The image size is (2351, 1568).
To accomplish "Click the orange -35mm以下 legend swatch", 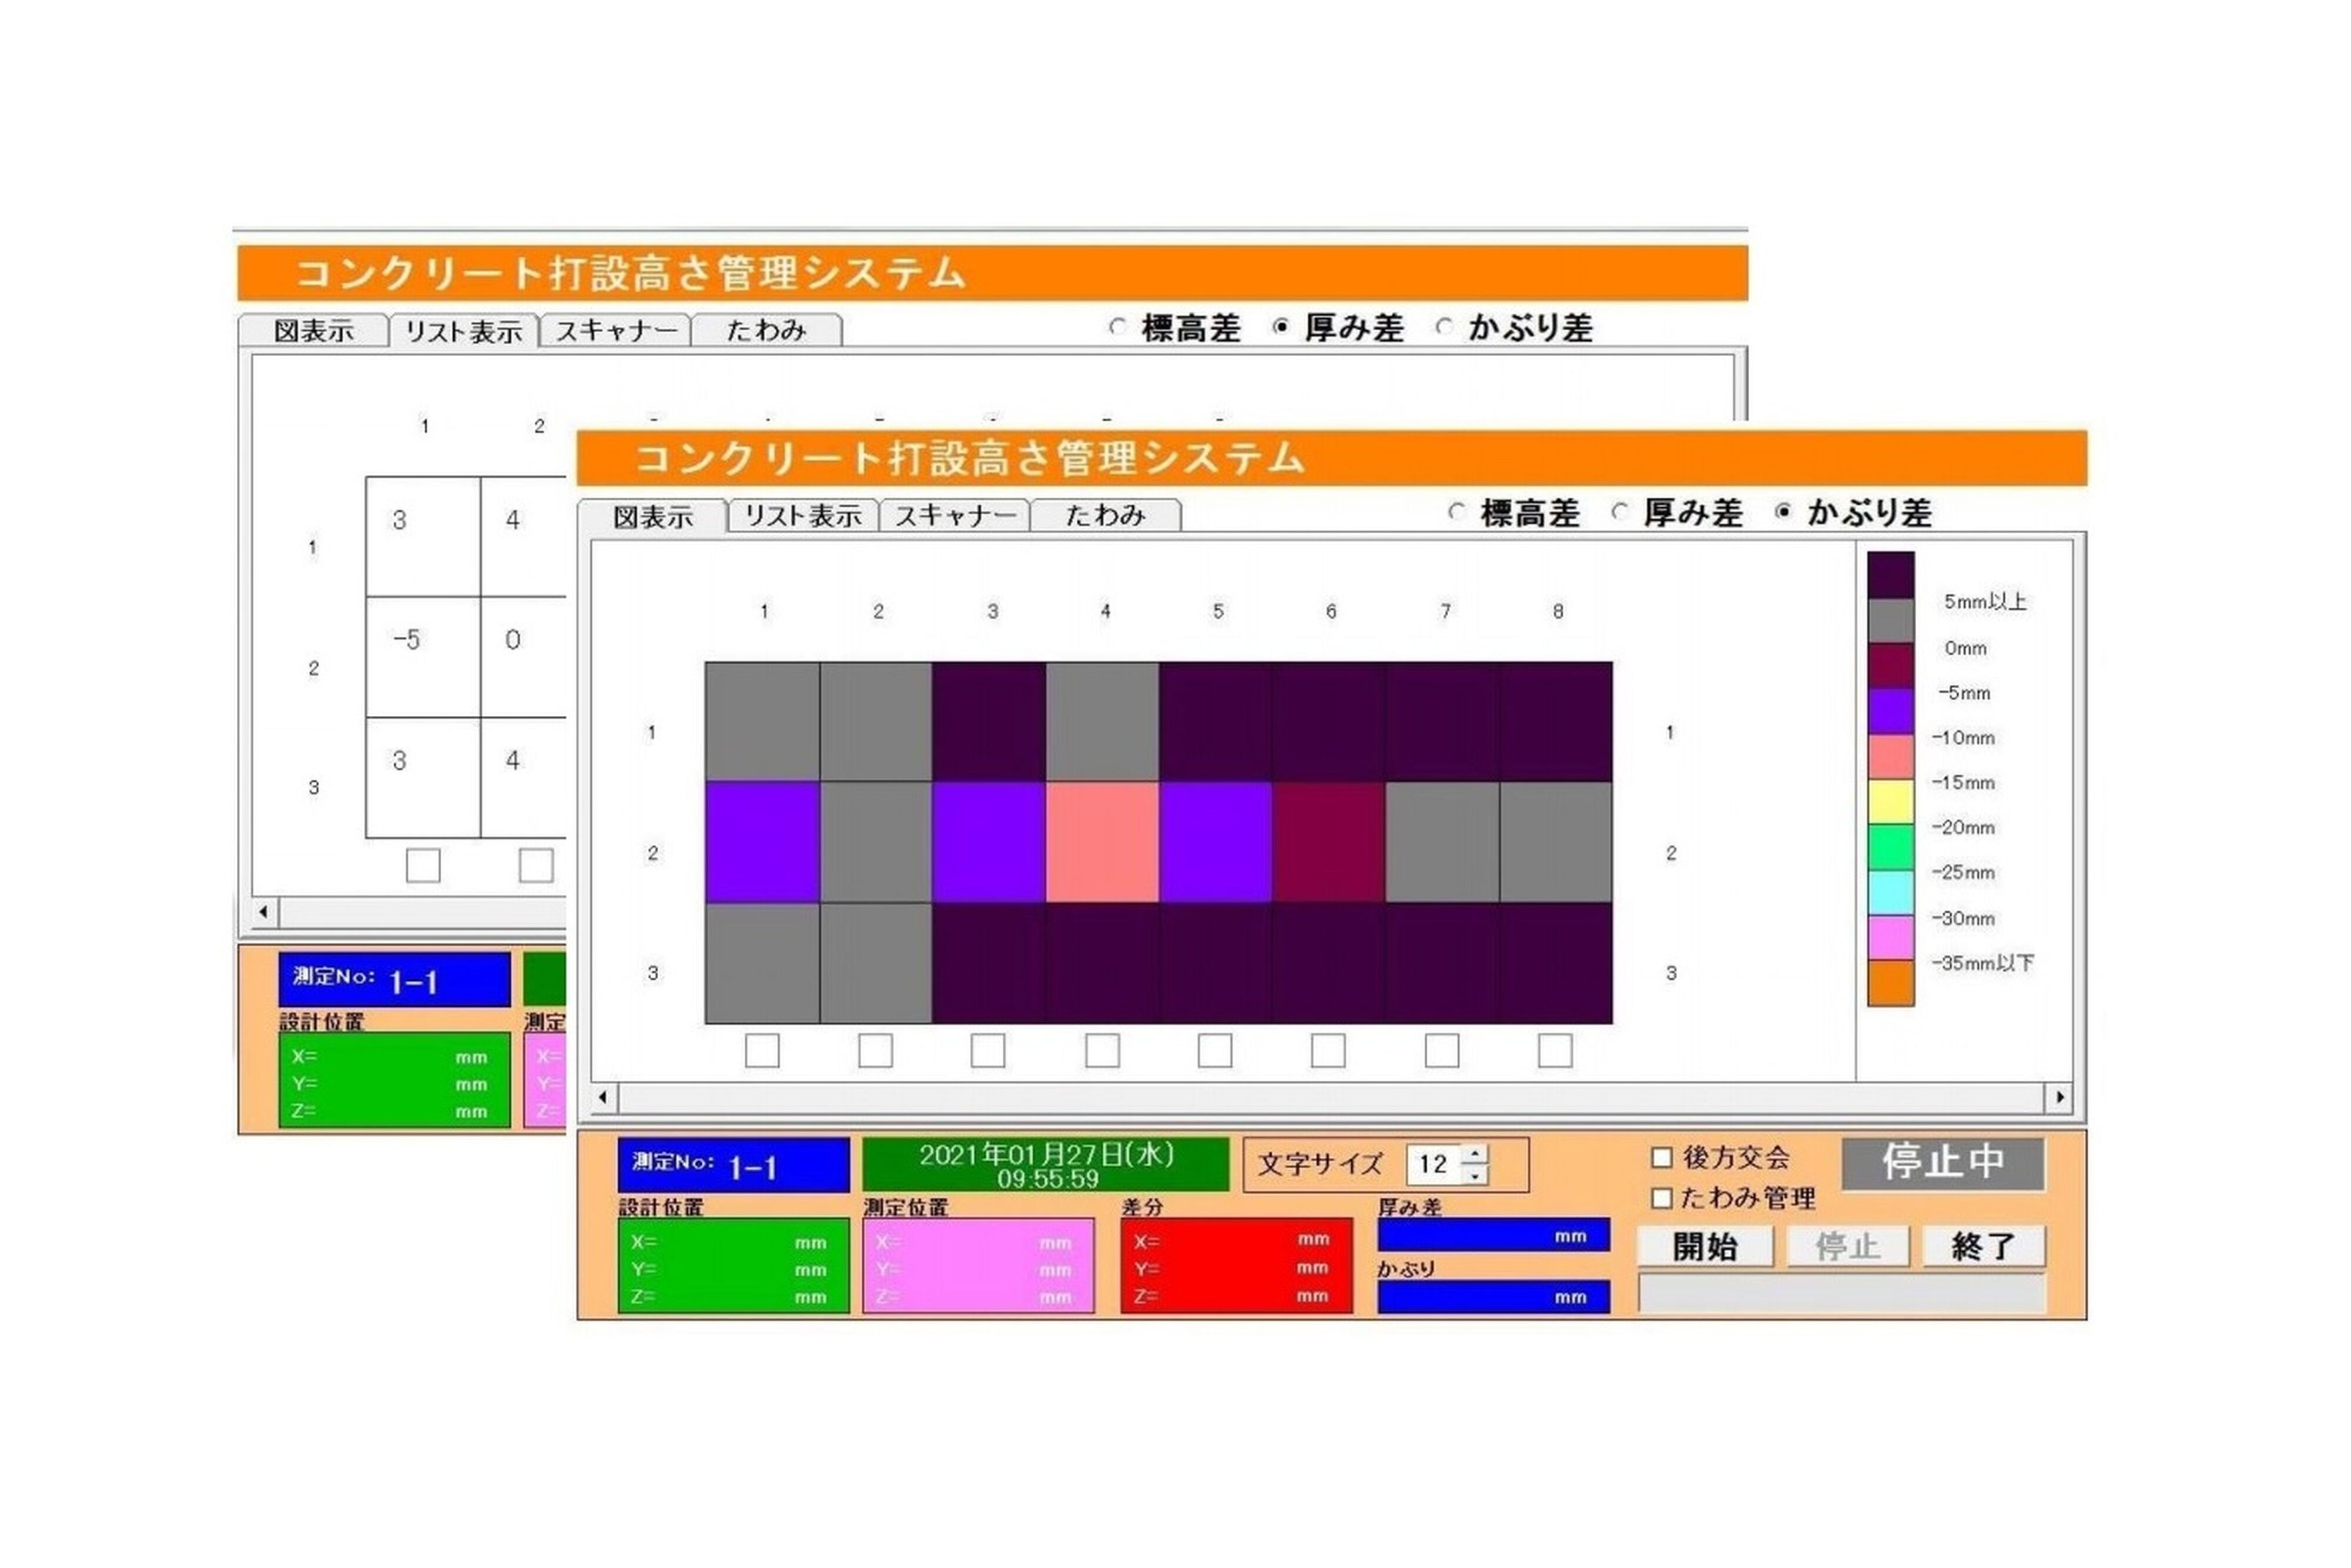I will pyautogui.click(x=1891, y=983).
